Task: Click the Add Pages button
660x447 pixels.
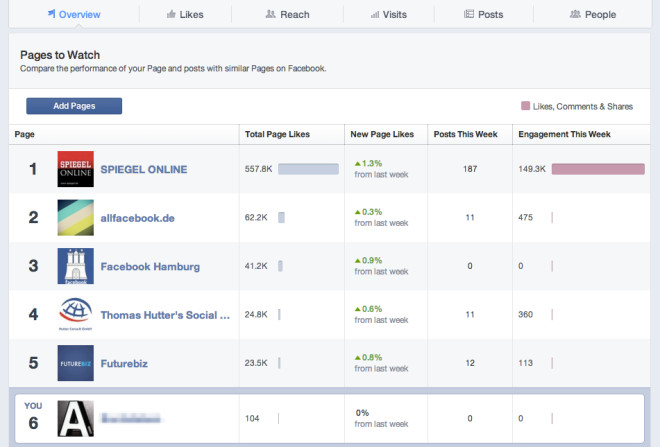Action: click(74, 106)
